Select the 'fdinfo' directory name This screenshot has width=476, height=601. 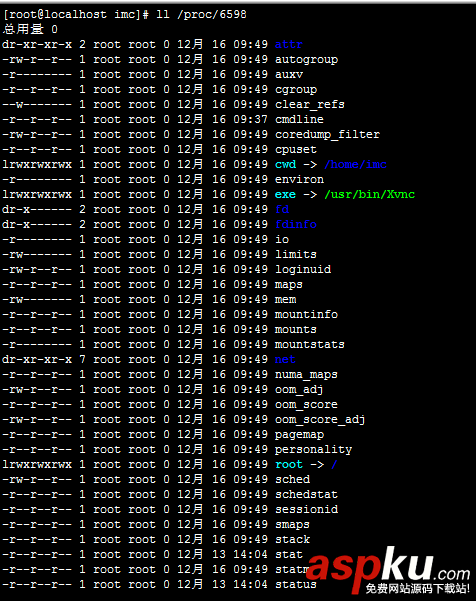point(296,224)
